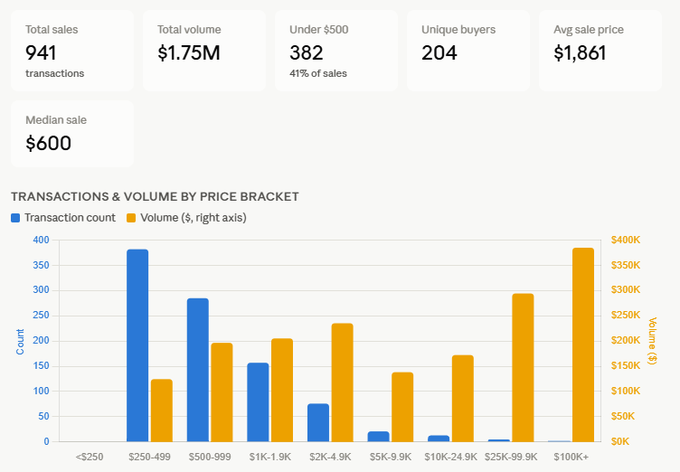Click the orange volume bar for $2K-4.9K
The height and width of the screenshot is (472, 680).
pyautogui.click(x=342, y=383)
